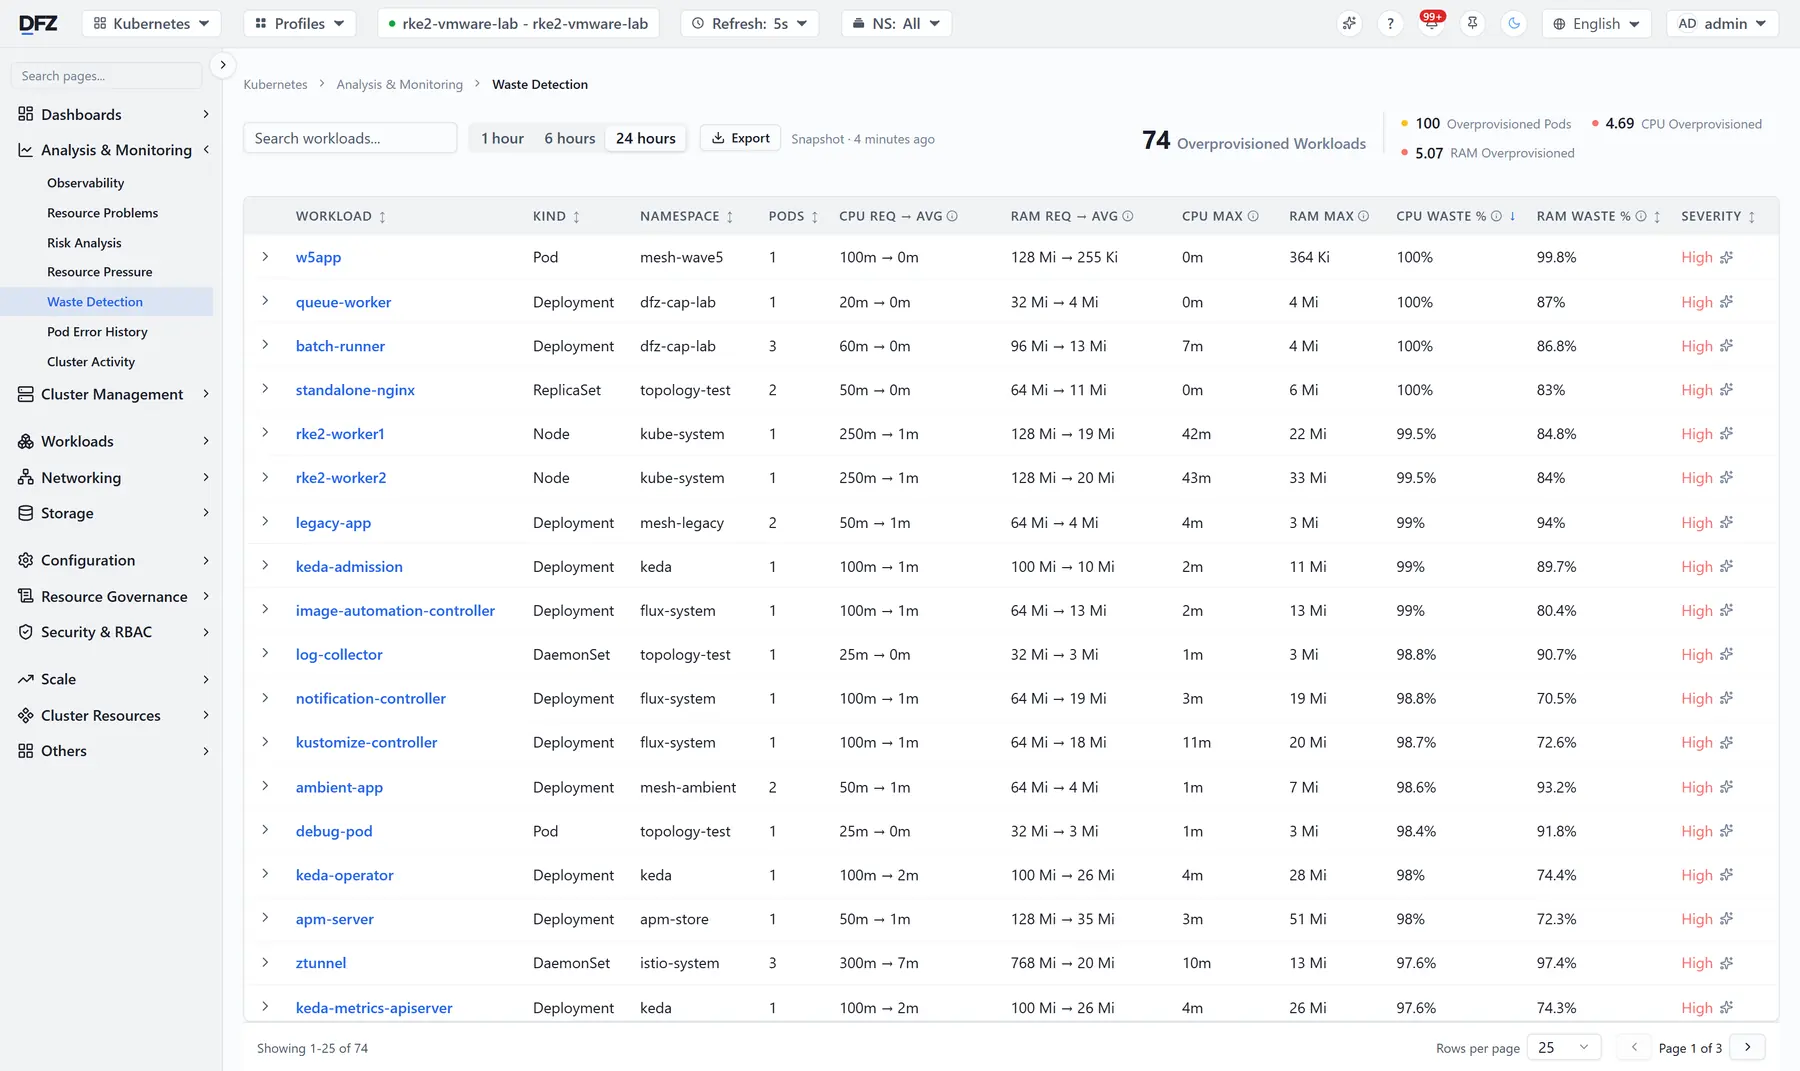Image resolution: width=1800 pixels, height=1071 pixels.
Task: Sort by NAMESPACE column arrows
Action: pos(730,217)
